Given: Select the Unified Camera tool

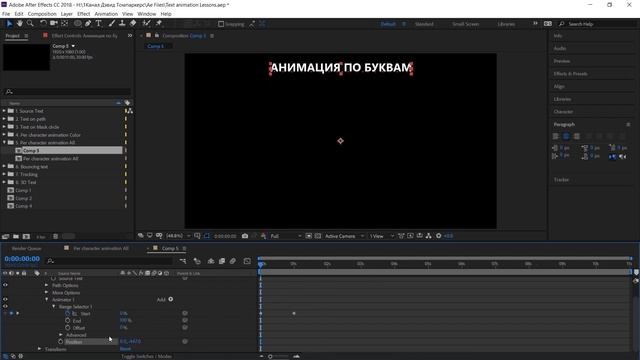Looking at the screenshot, I should [x=54, y=24].
